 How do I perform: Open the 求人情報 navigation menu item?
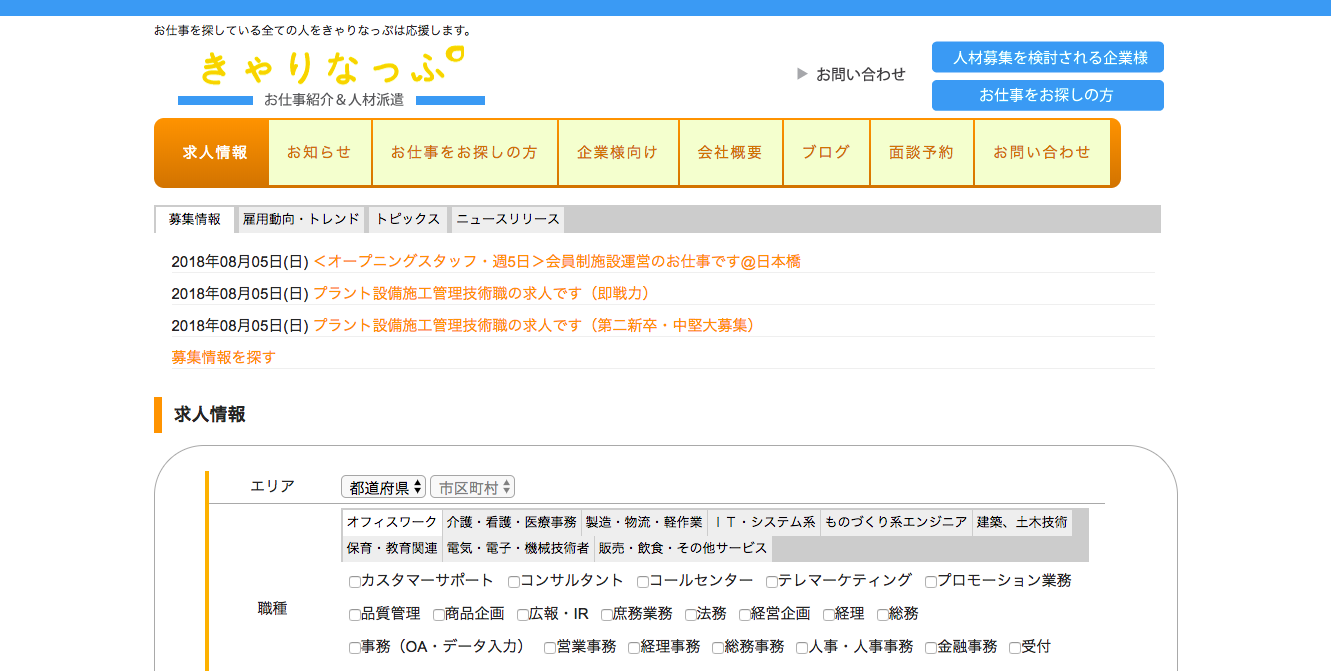pyautogui.click(x=214, y=153)
